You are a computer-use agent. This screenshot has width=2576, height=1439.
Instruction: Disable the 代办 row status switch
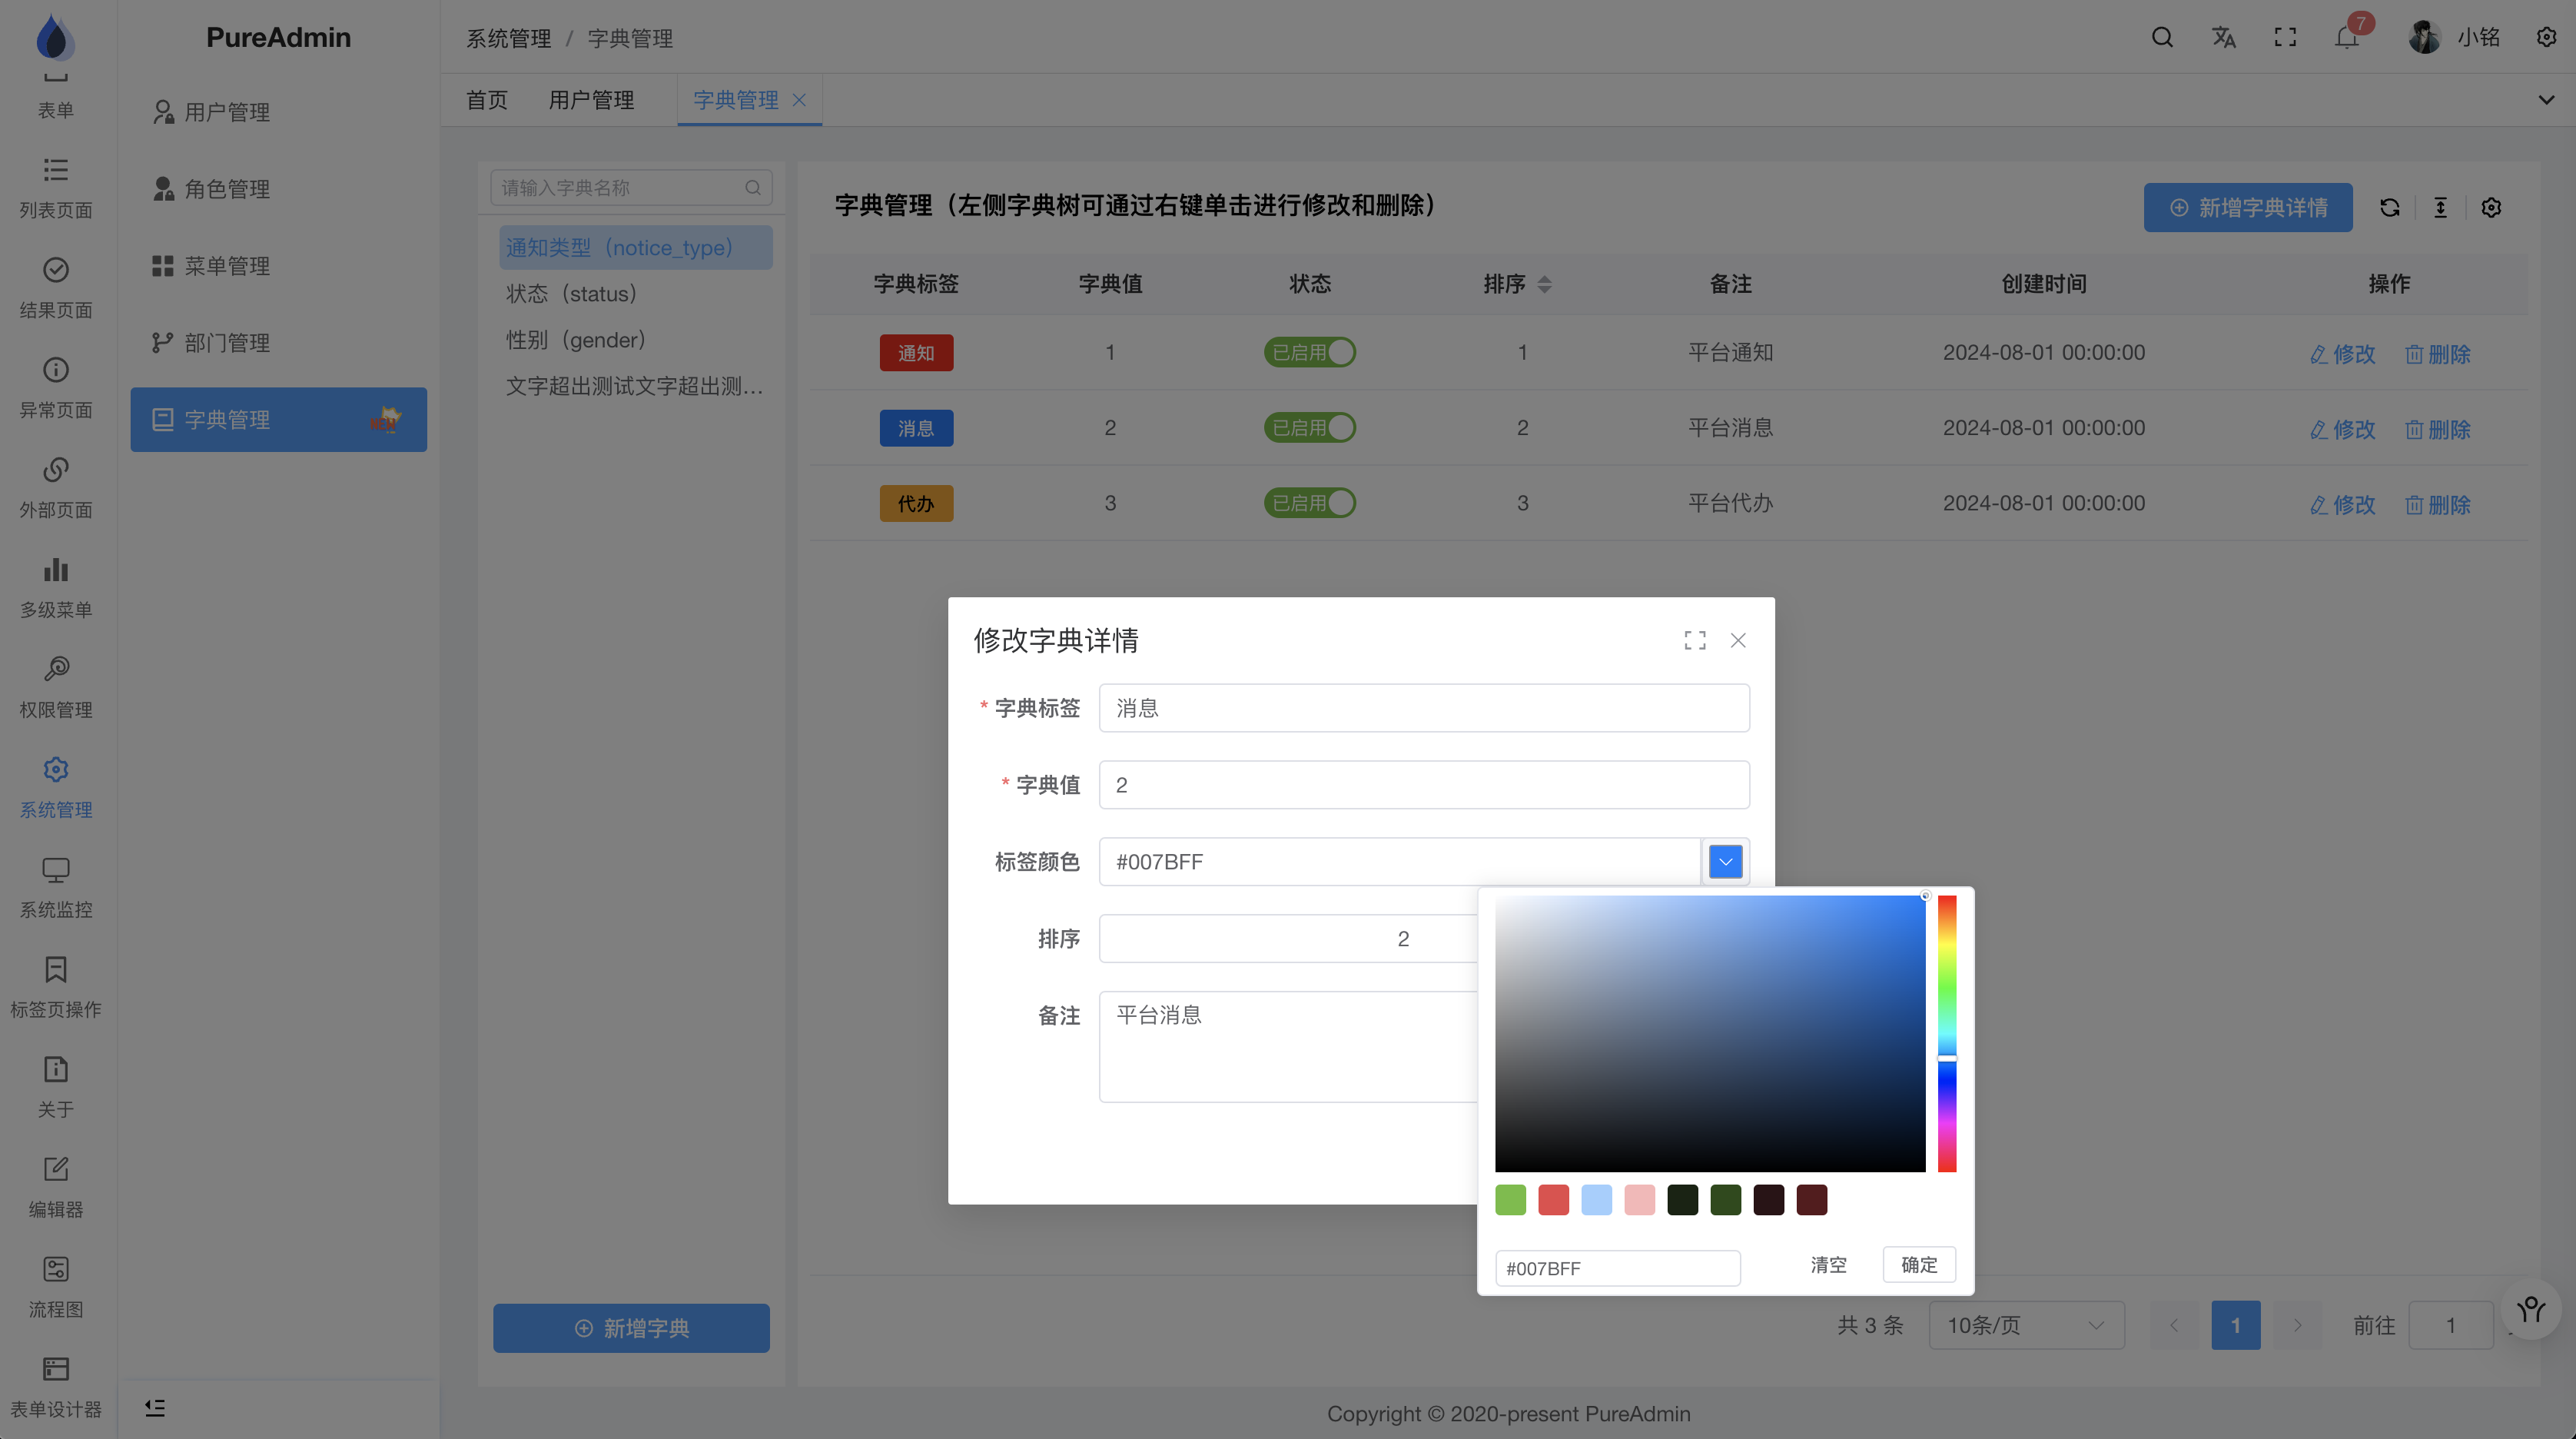click(1309, 502)
